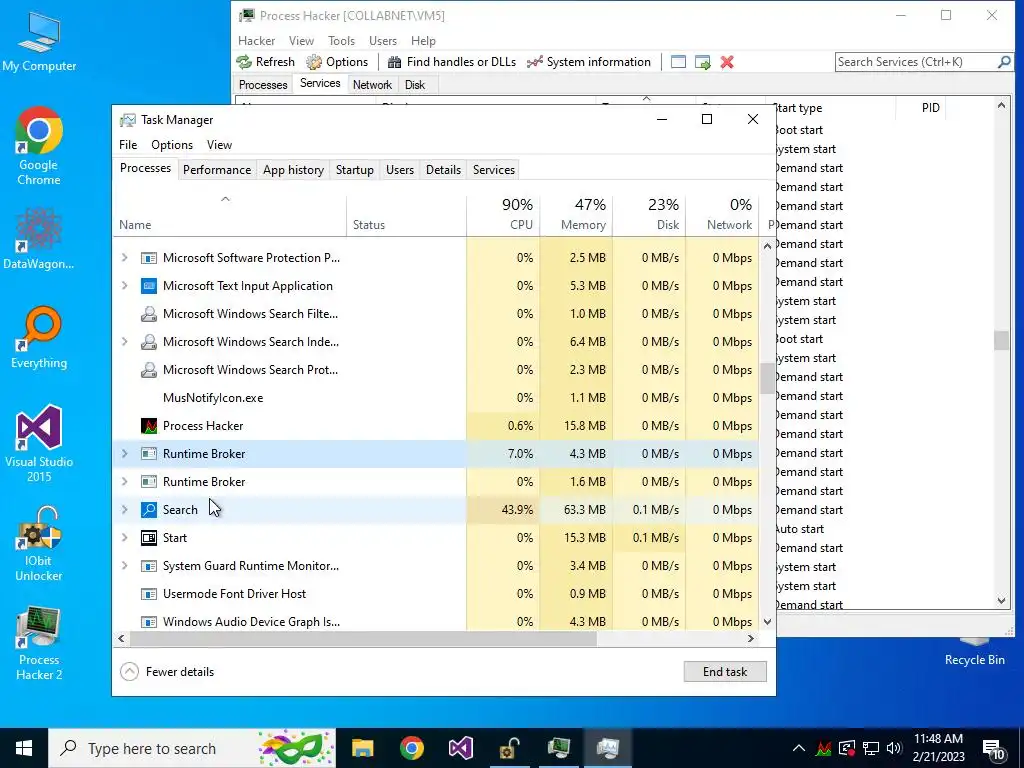
Task: Sort by Disk column header
Action: tap(650, 215)
